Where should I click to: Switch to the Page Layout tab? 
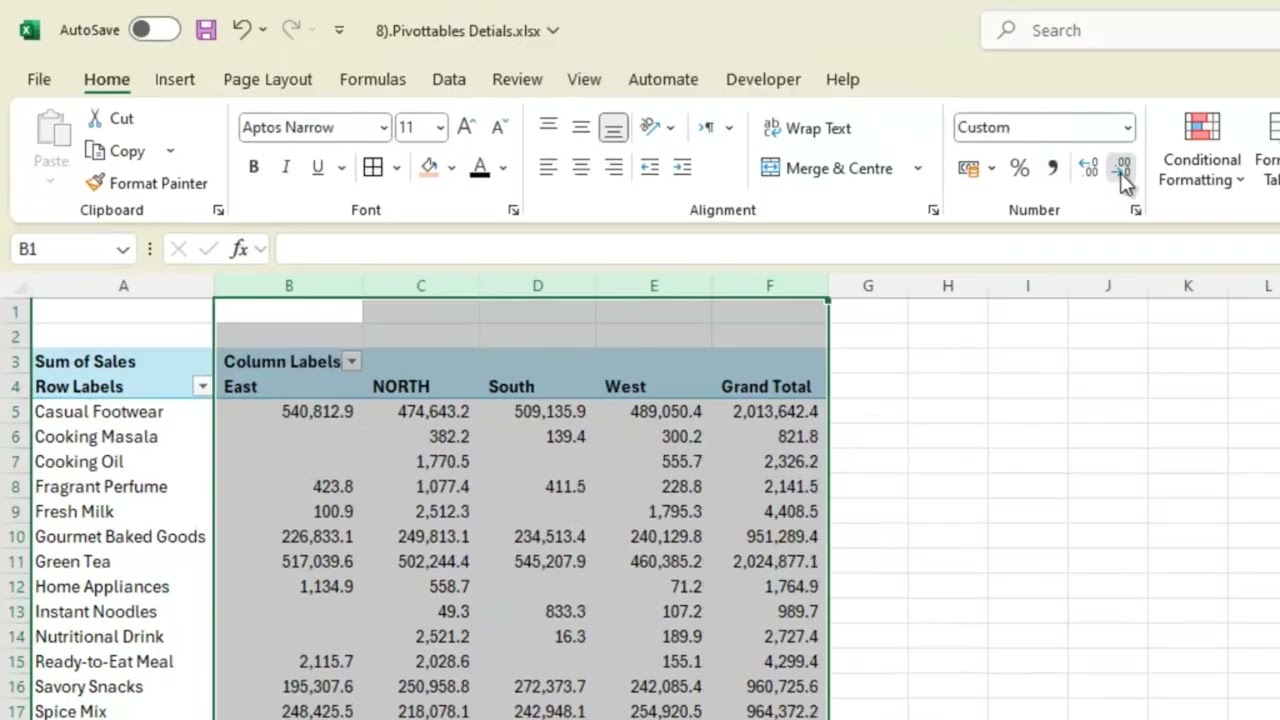click(x=268, y=79)
